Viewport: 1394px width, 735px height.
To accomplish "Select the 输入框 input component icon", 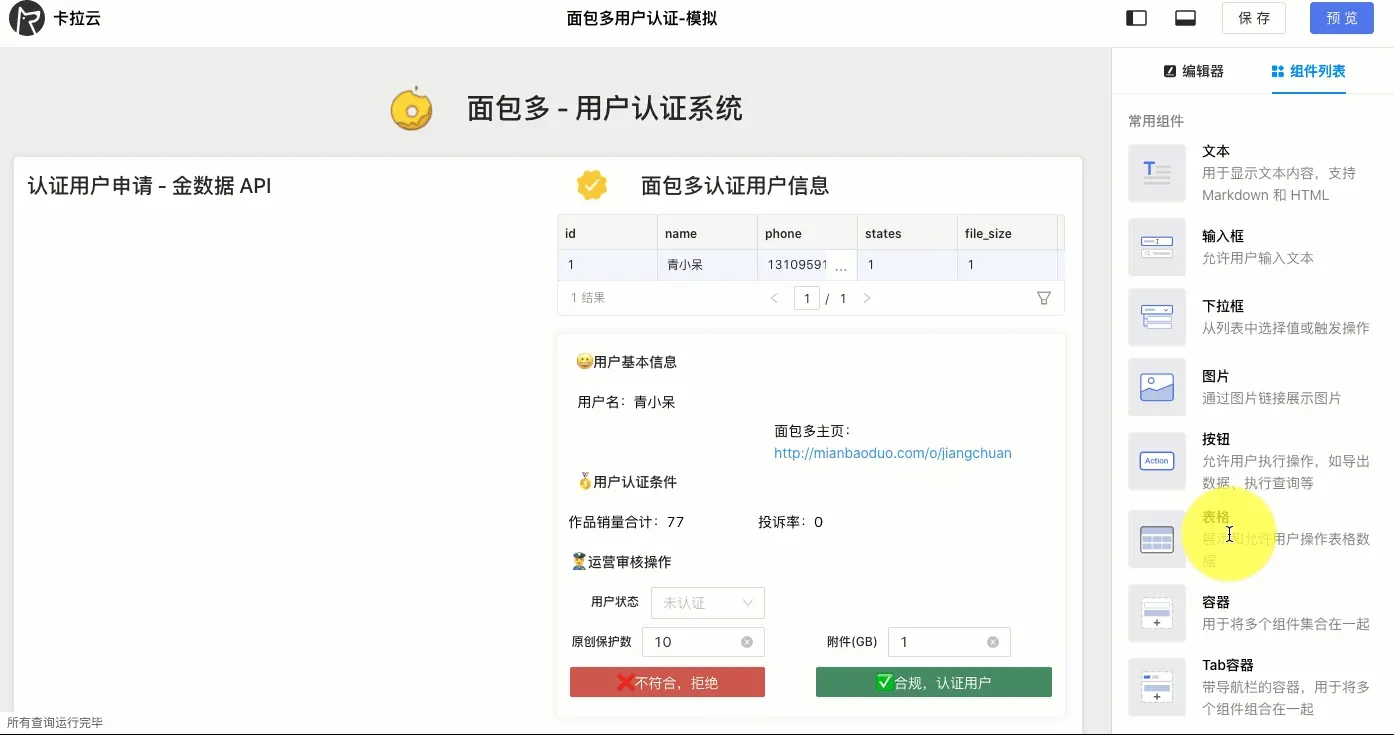I will (1156, 246).
